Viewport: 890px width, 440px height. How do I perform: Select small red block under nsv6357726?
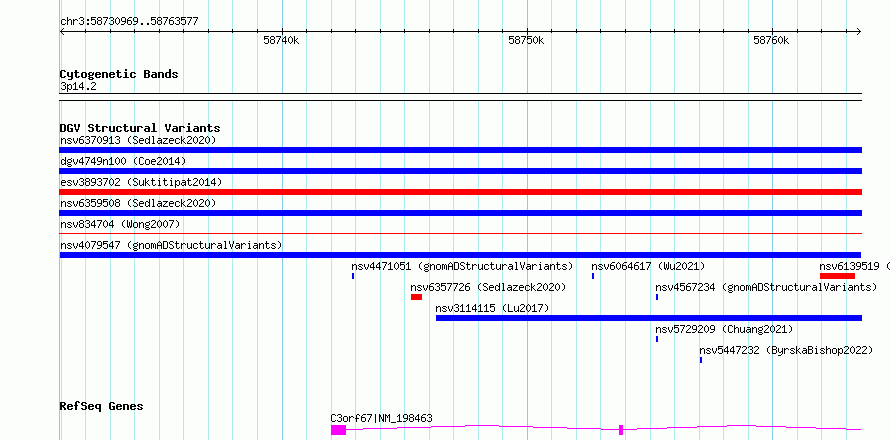[x=417, y=297]
